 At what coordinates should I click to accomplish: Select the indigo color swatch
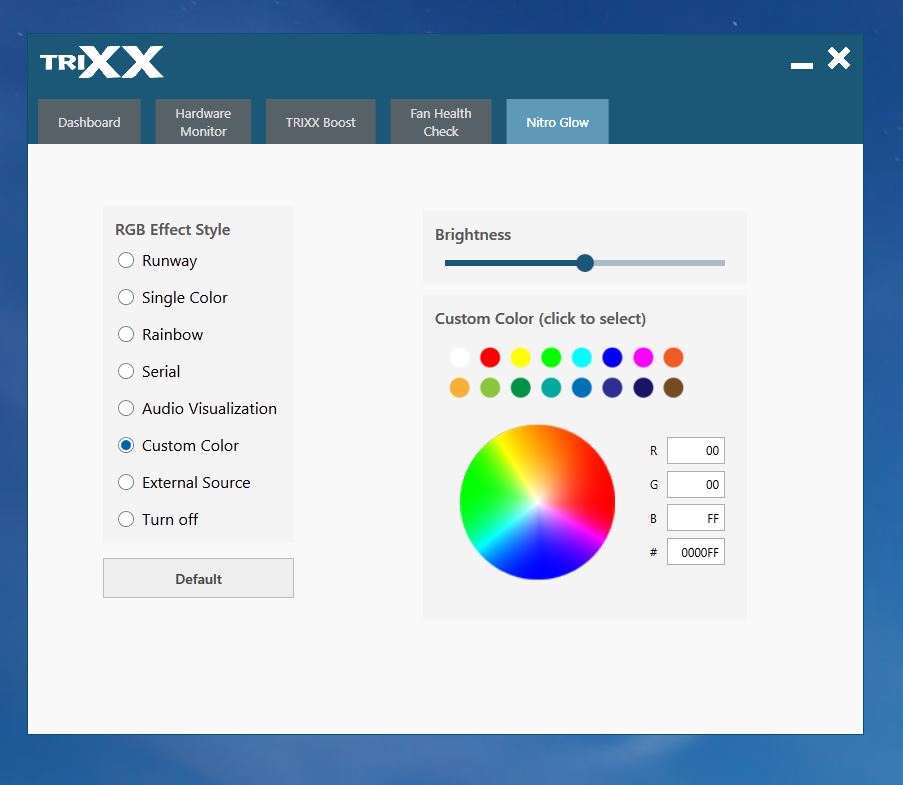[612, 388]
